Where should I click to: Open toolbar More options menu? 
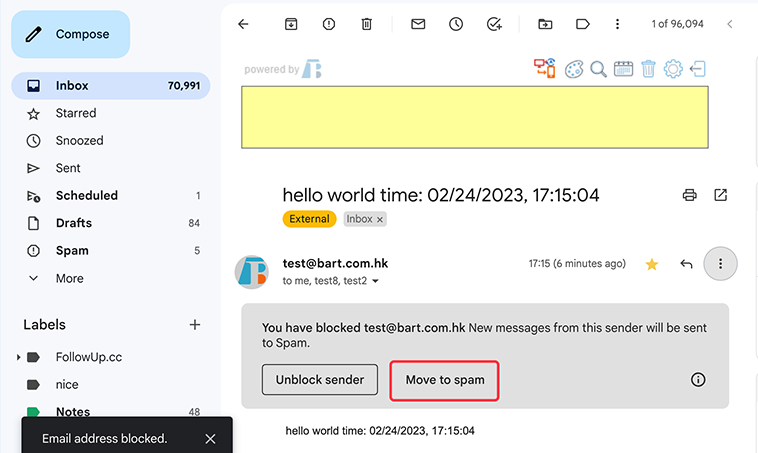click(617, 24)
